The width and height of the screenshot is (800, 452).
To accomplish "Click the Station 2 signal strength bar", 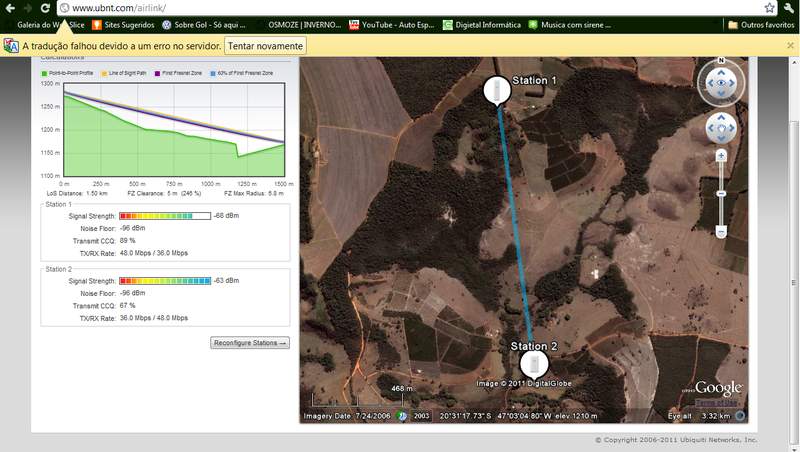I will (x=165, y=281).
